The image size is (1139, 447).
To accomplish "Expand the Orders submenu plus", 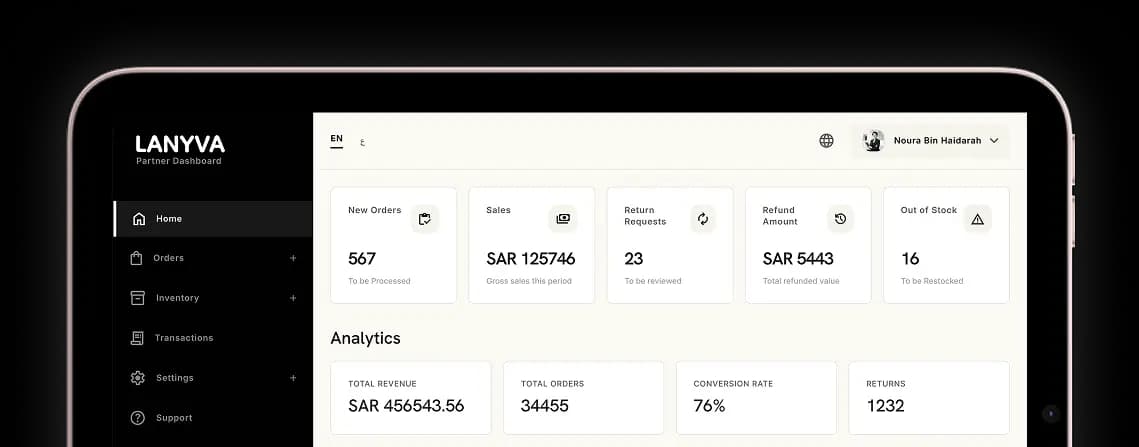I will pos(293,258).
